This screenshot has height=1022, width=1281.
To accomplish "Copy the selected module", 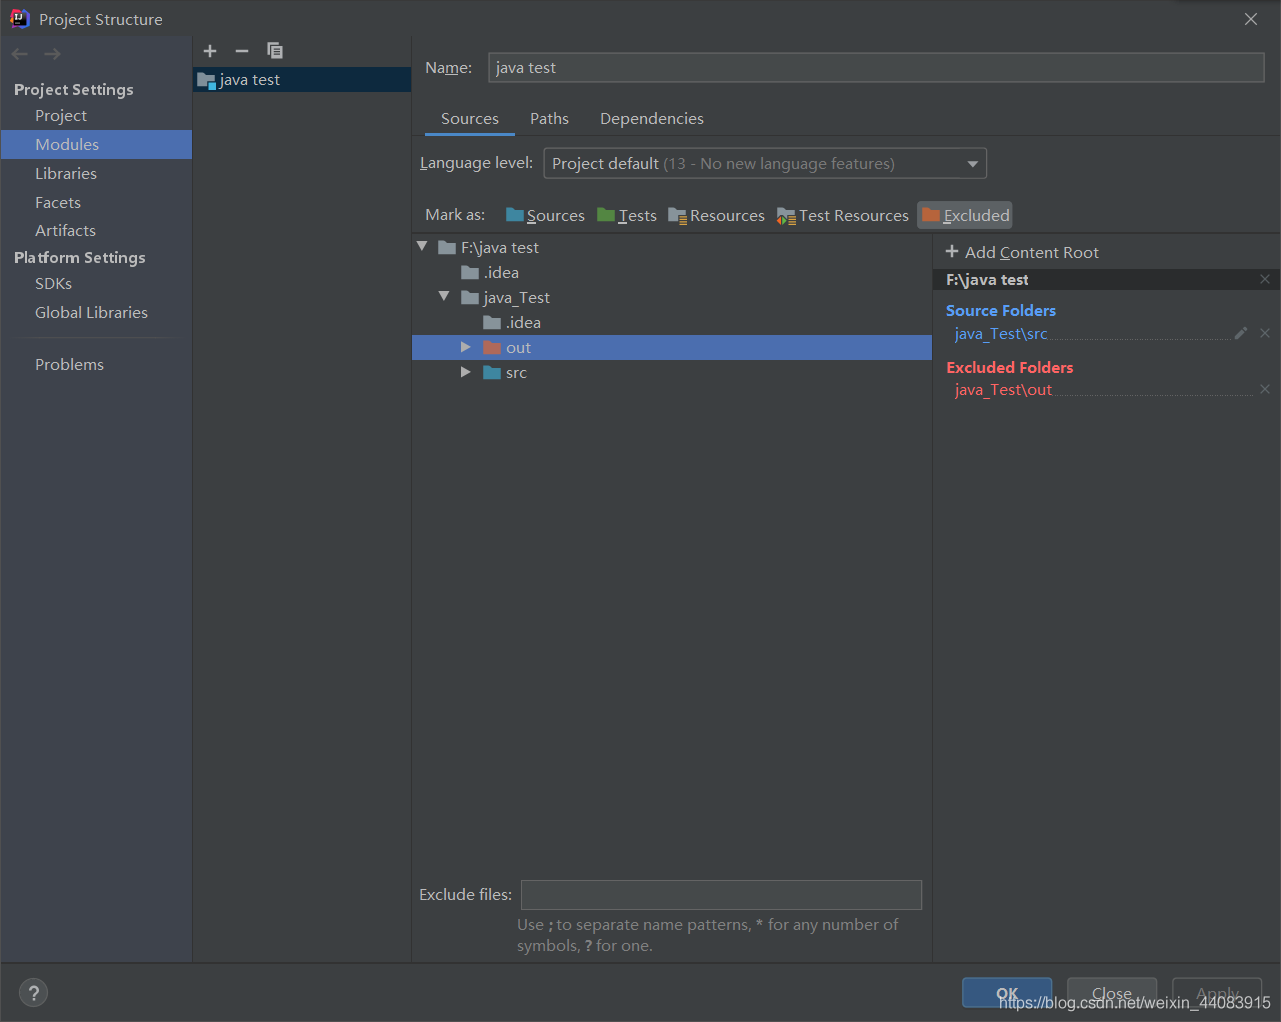I will click(275, 51).
